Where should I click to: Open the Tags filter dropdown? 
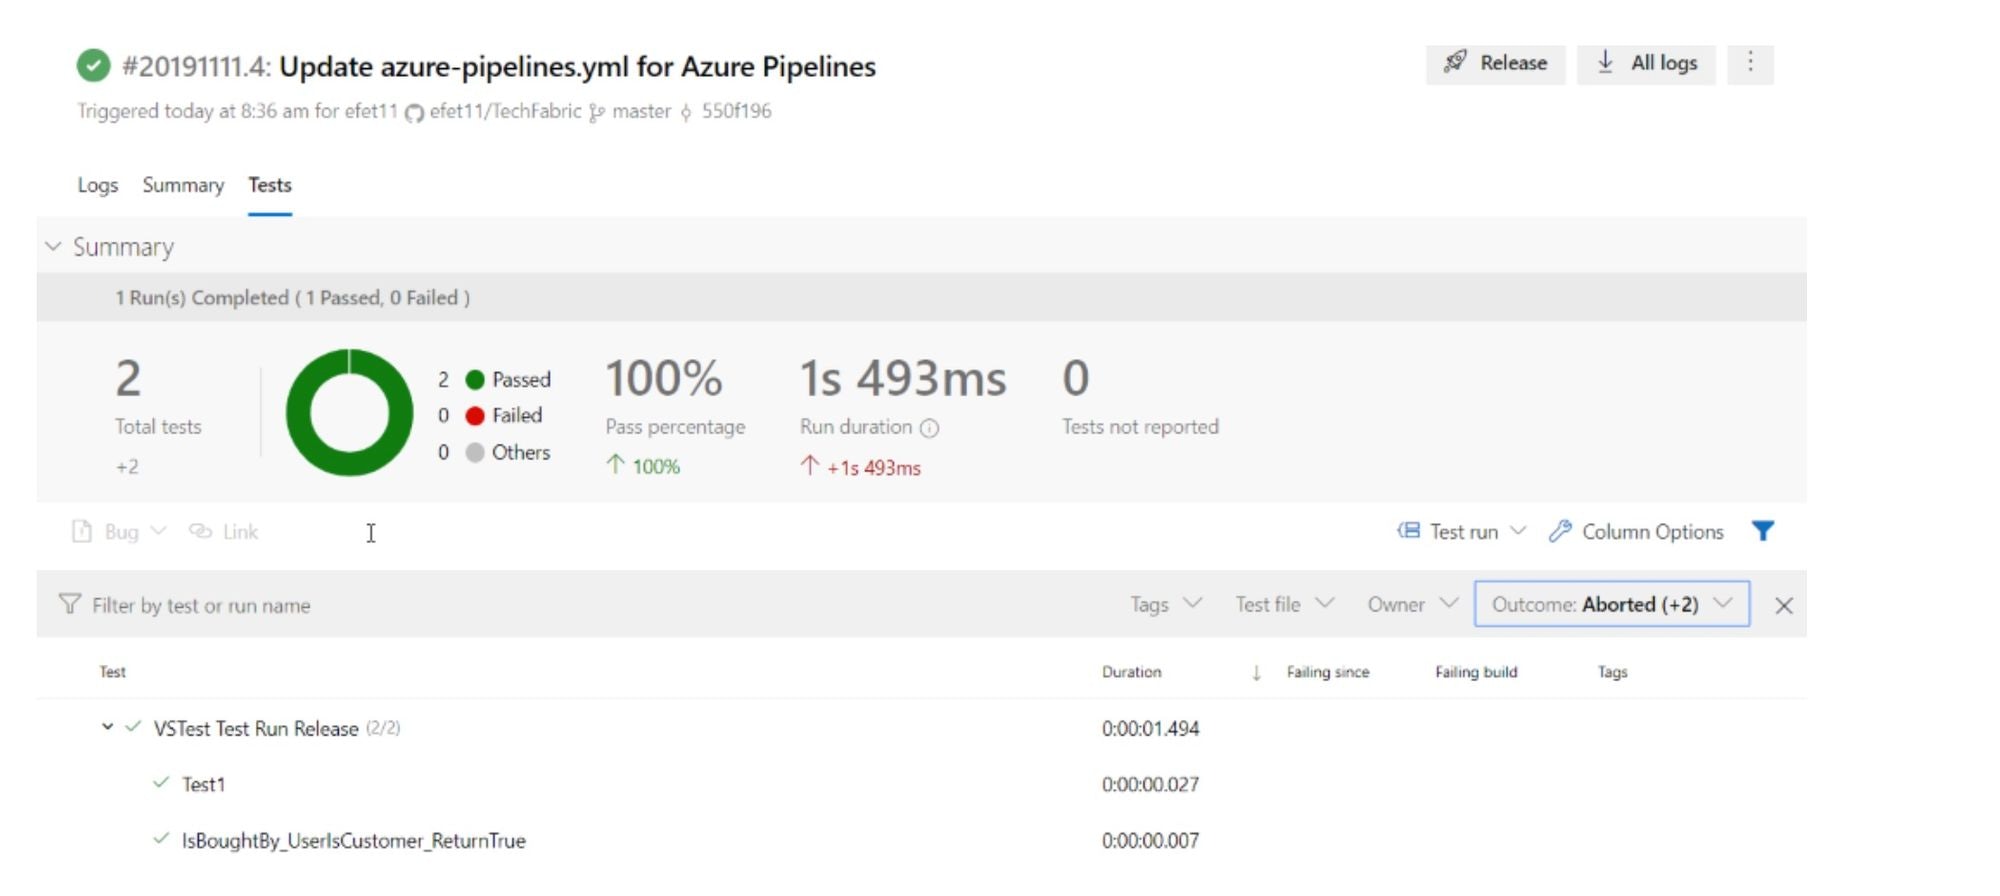pyautogui.click(x=1165, y=605)
